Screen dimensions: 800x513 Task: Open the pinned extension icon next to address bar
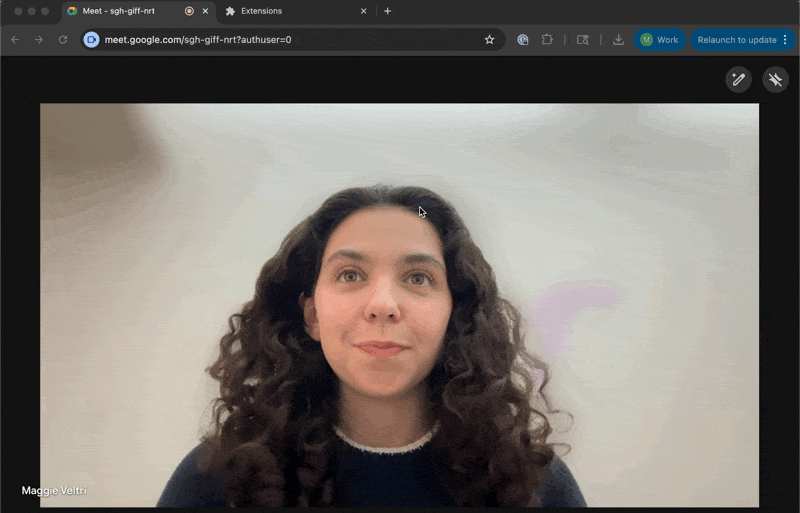pyautogui.click(x=522, y=40)
